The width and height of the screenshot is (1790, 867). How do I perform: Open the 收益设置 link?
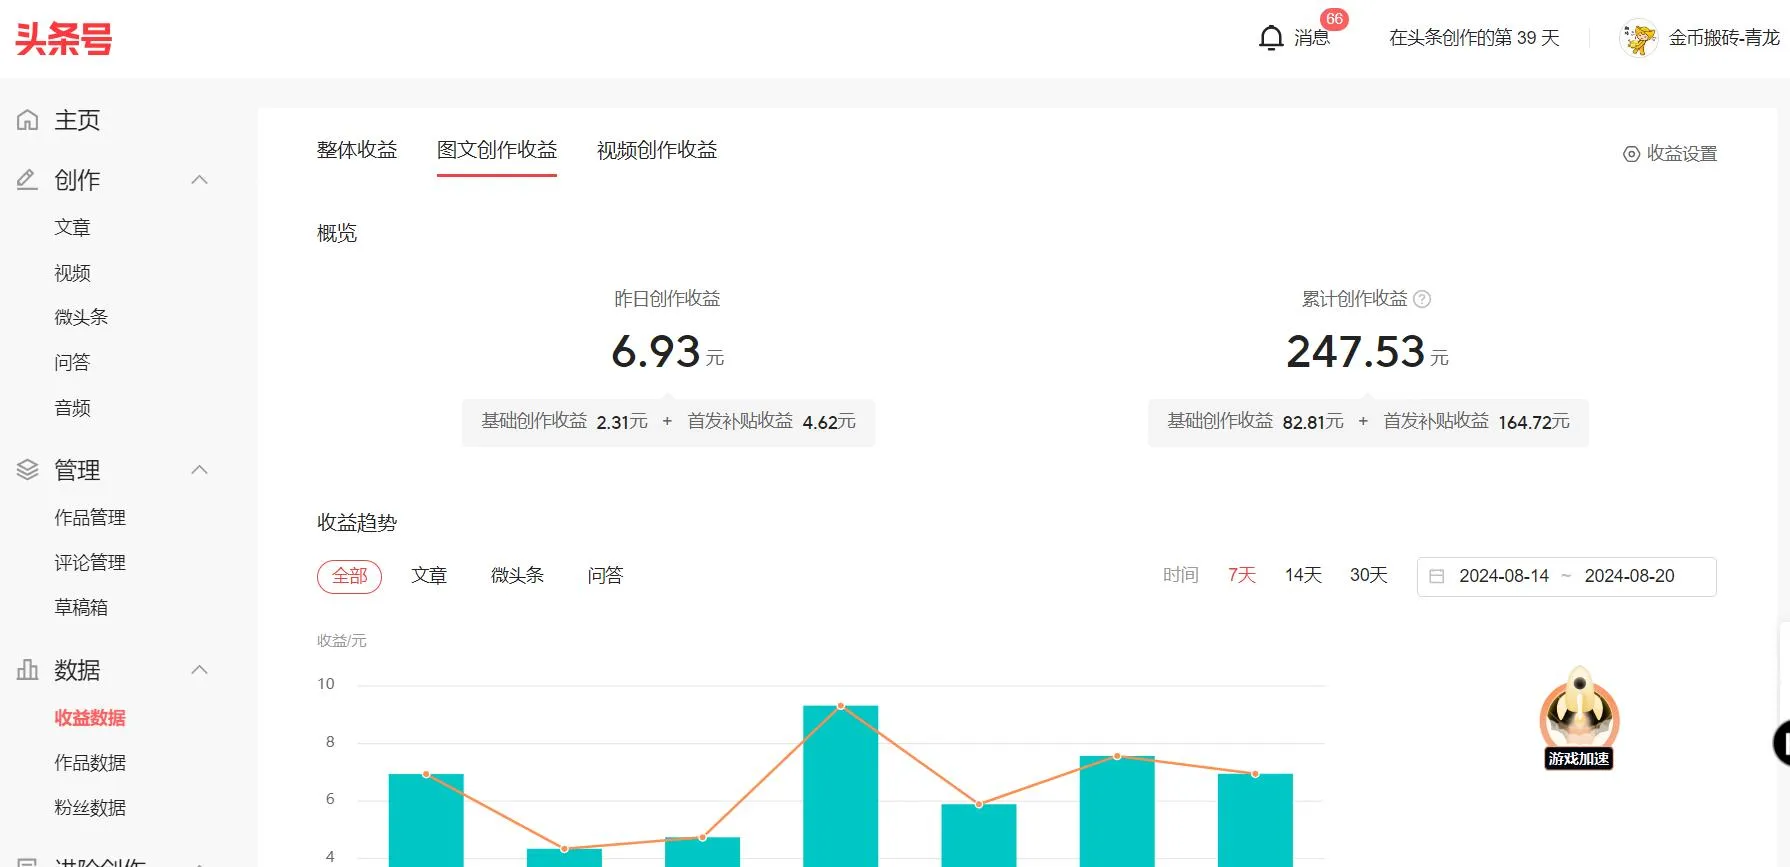pos(1682,154)
